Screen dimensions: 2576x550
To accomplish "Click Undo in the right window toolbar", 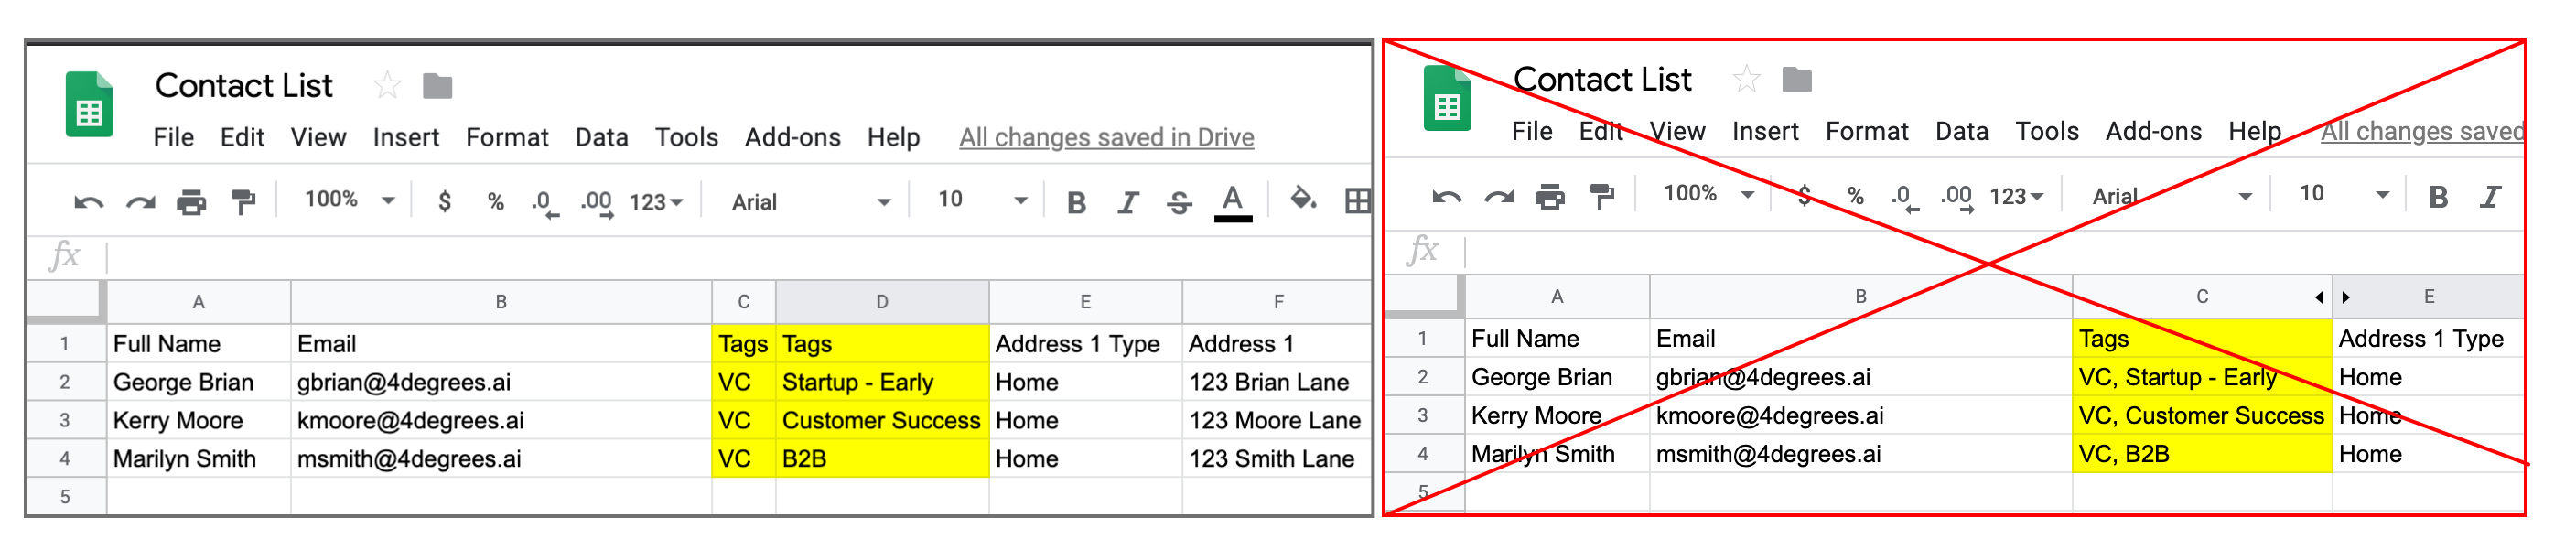I will pyautogui.click(x=1447, y=197).
